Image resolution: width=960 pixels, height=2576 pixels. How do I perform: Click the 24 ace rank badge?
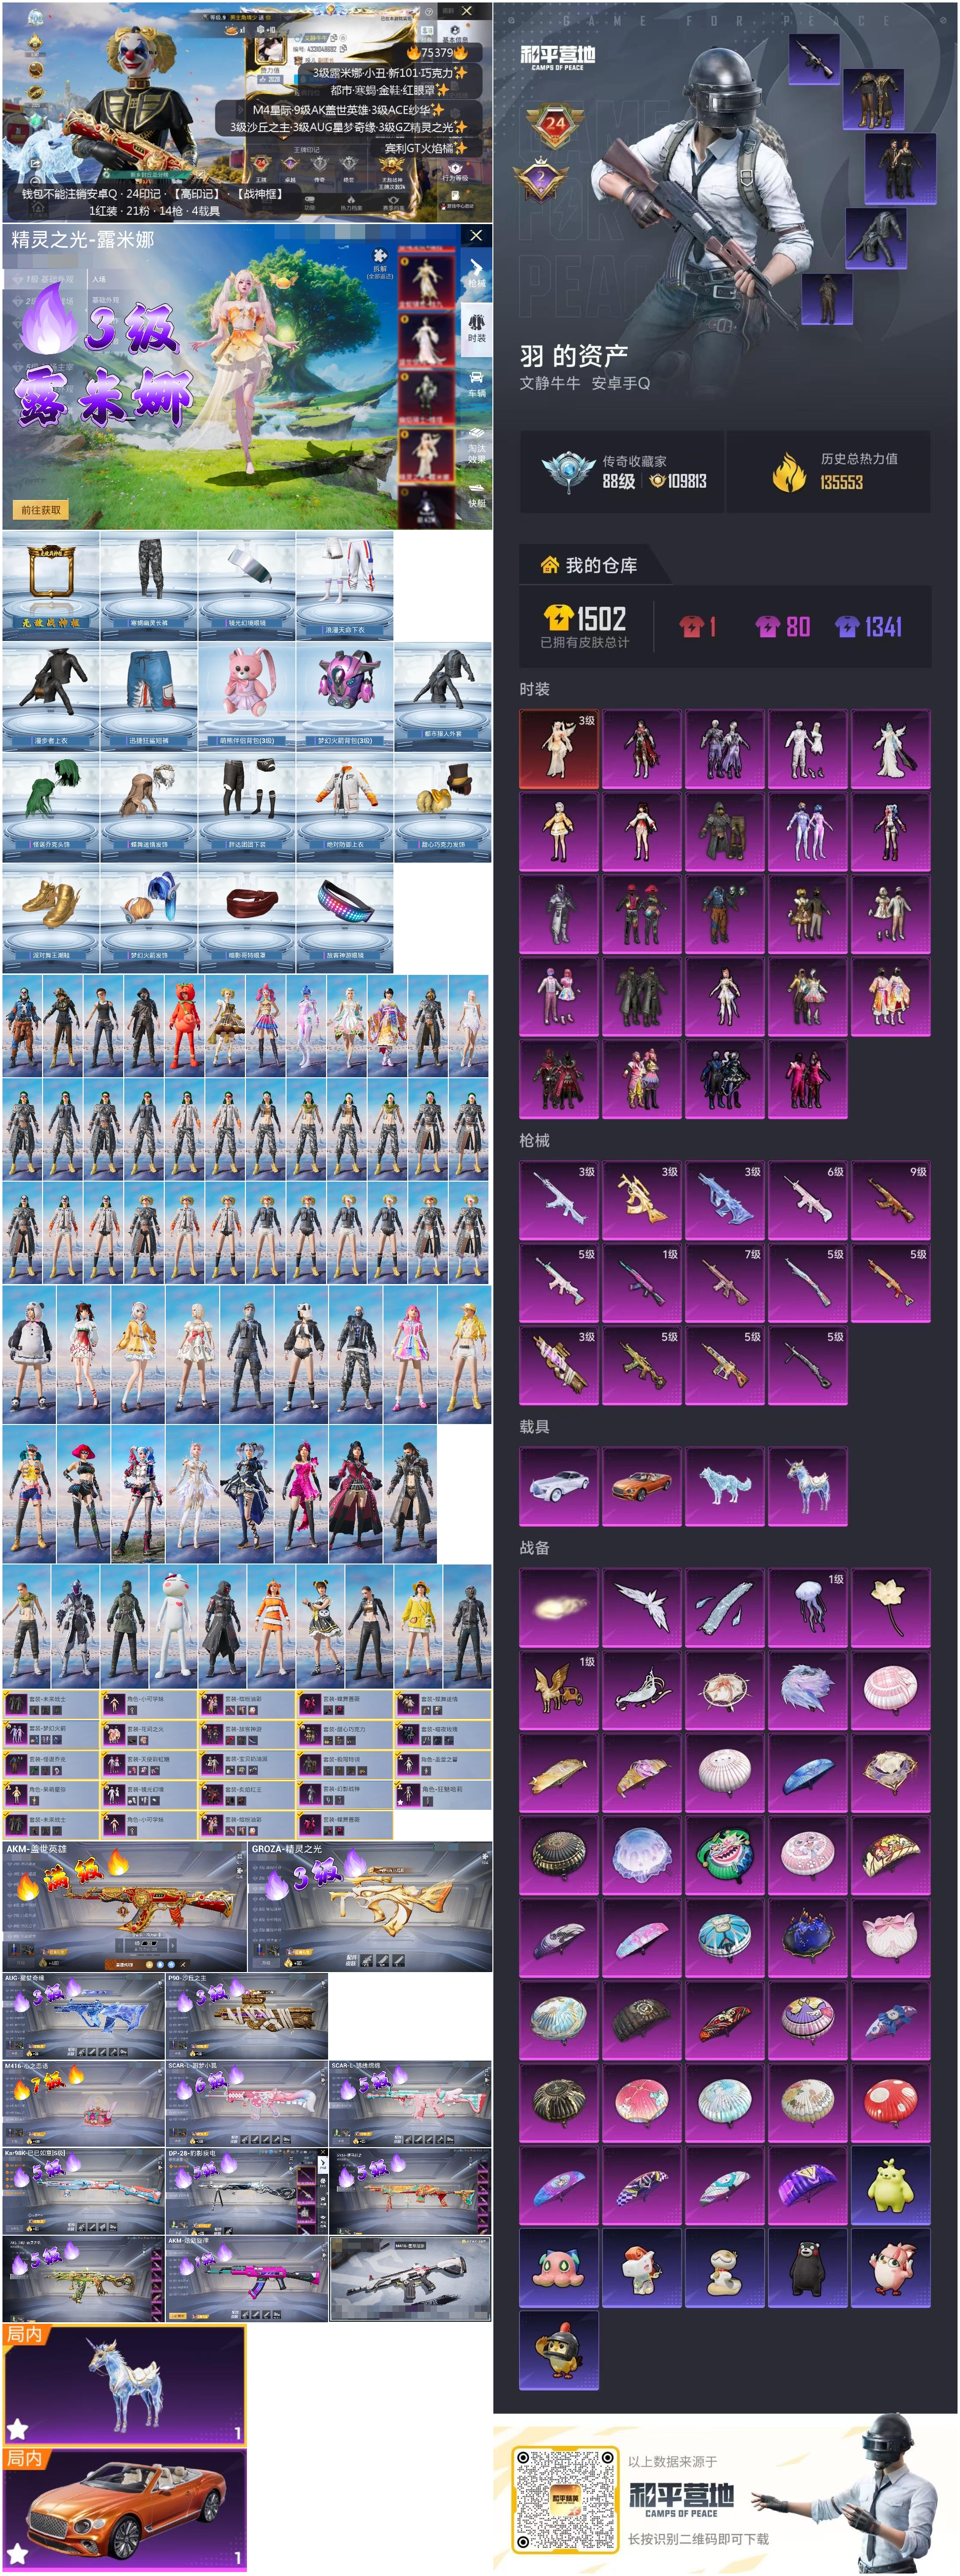pos(554,124)
